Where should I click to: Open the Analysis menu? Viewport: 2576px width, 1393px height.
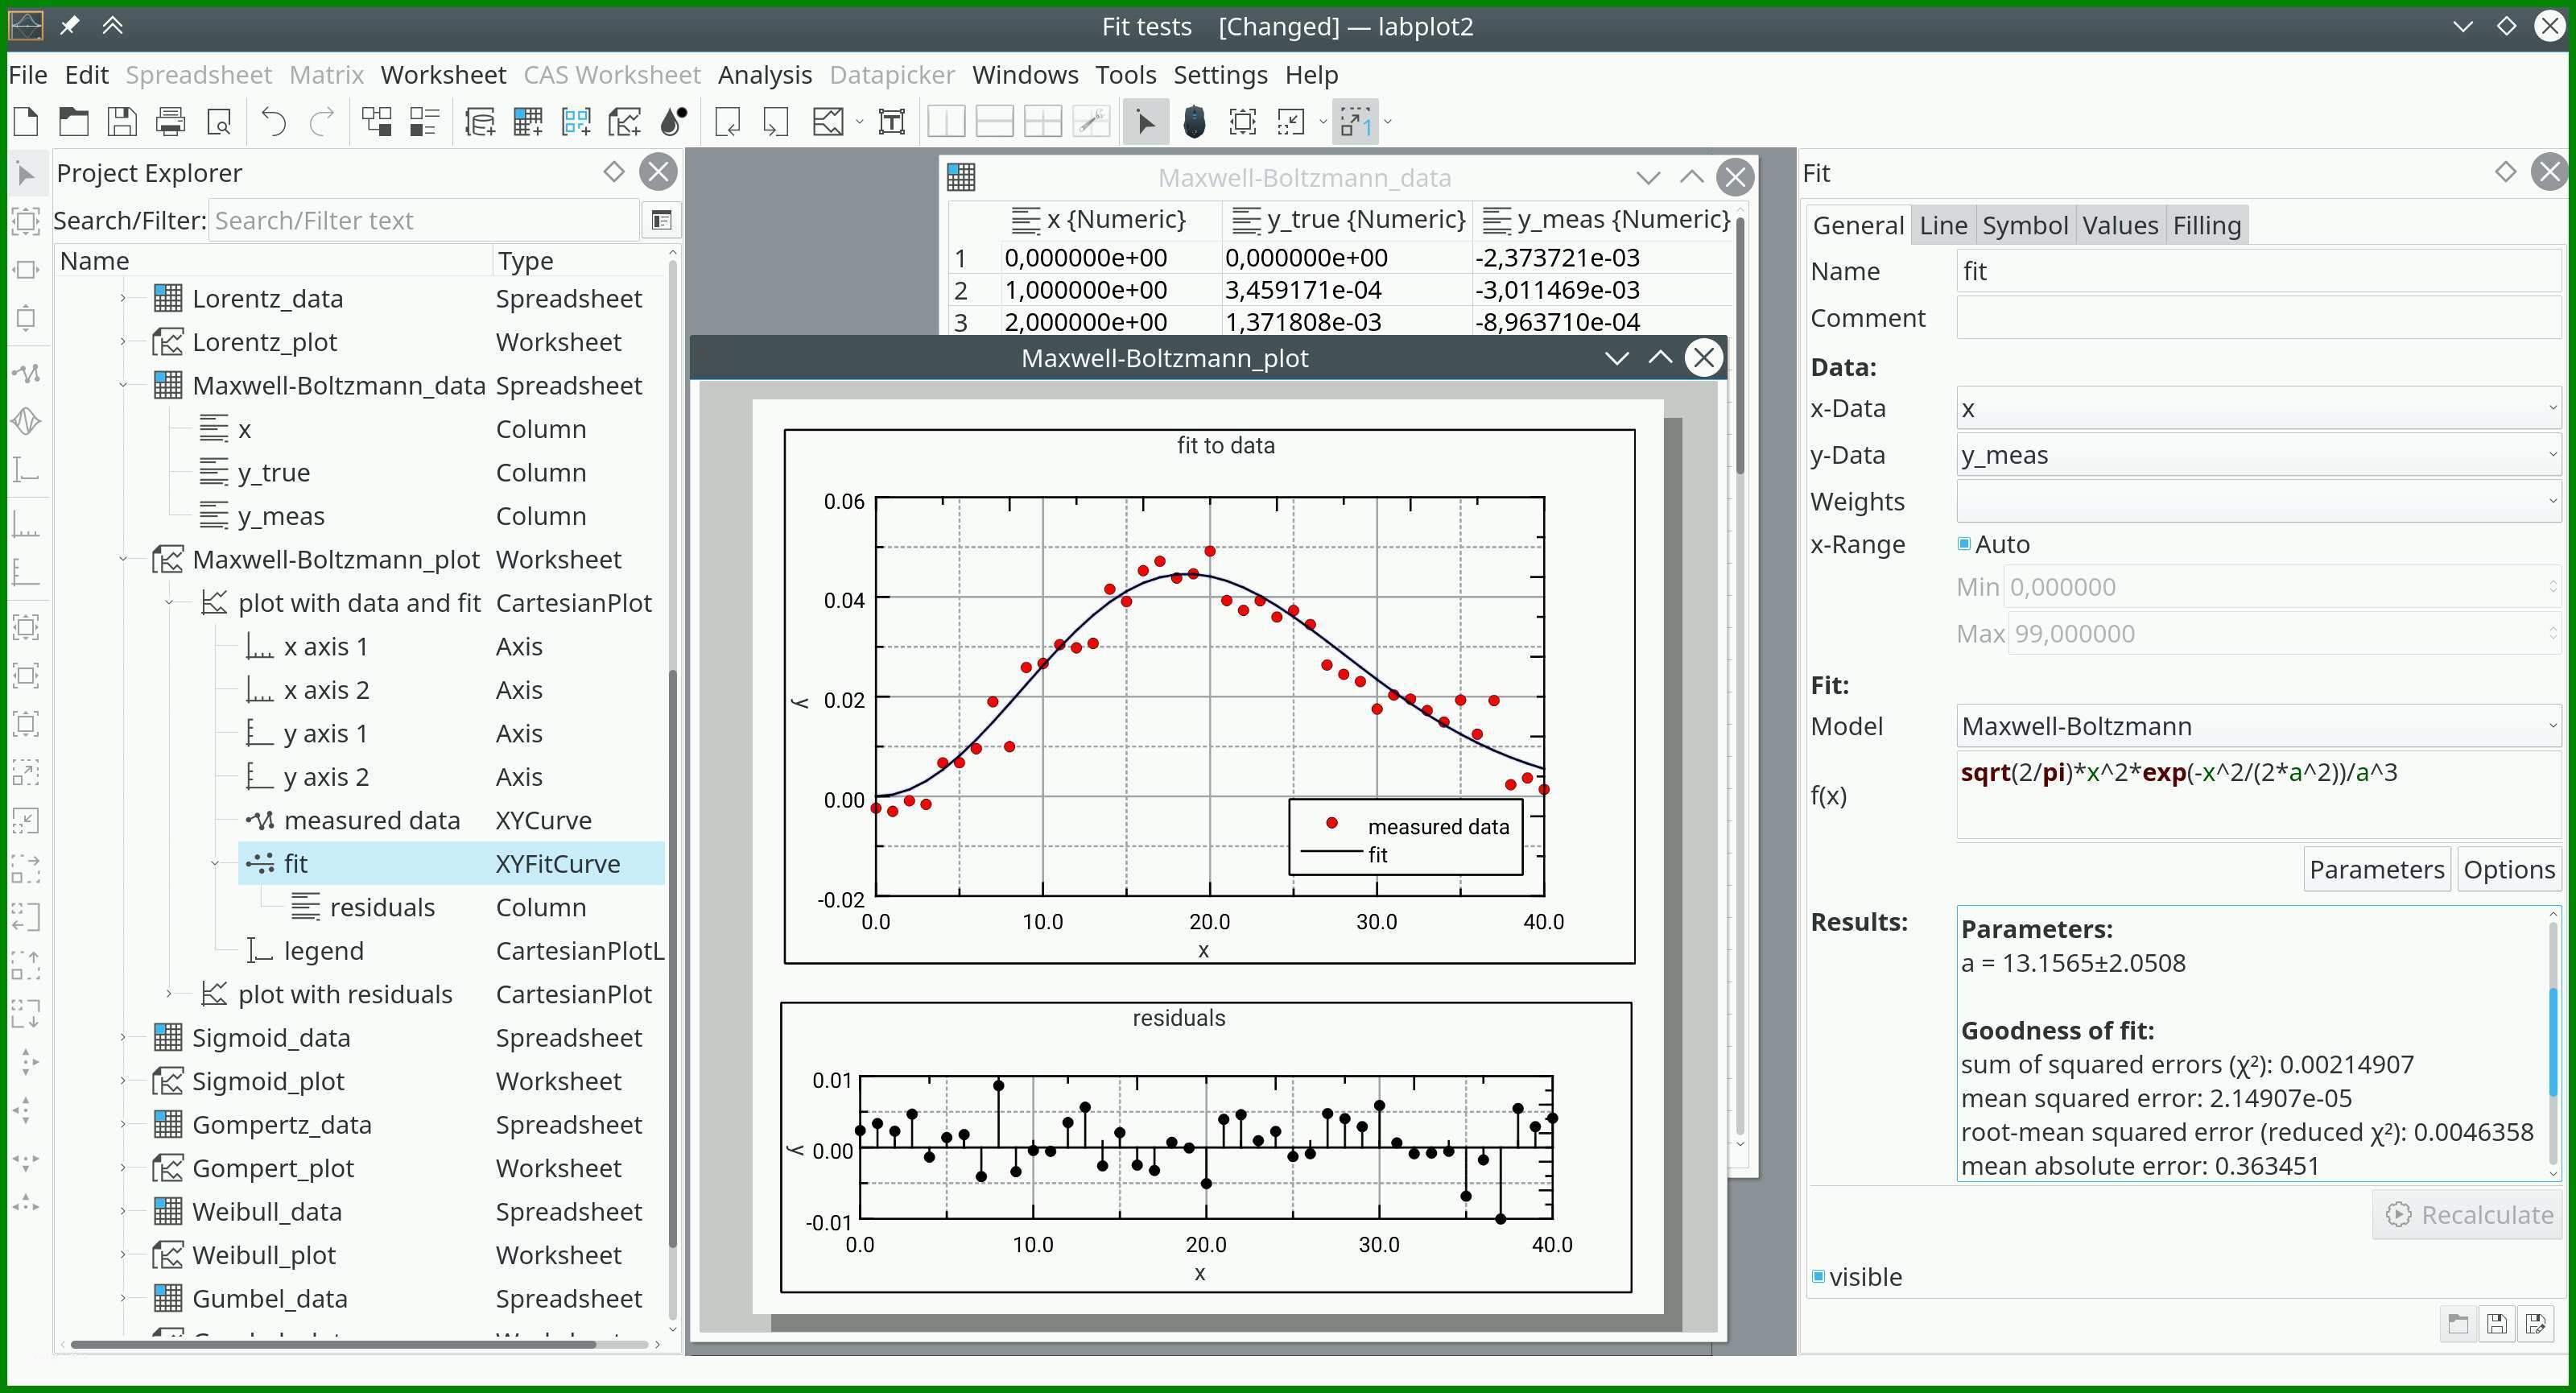(765, 75)
